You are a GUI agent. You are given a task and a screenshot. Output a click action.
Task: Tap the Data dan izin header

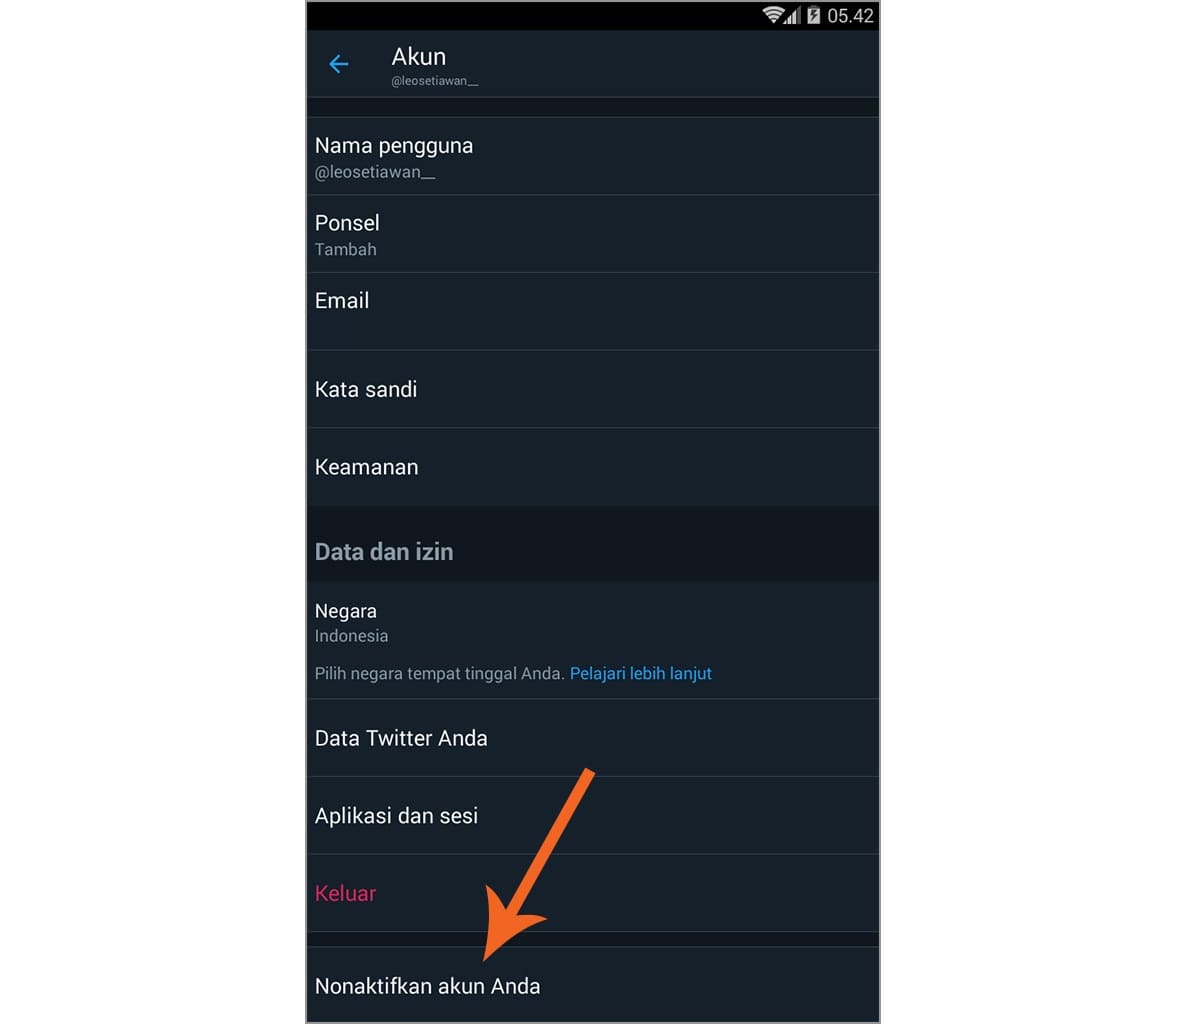(384, 552)
